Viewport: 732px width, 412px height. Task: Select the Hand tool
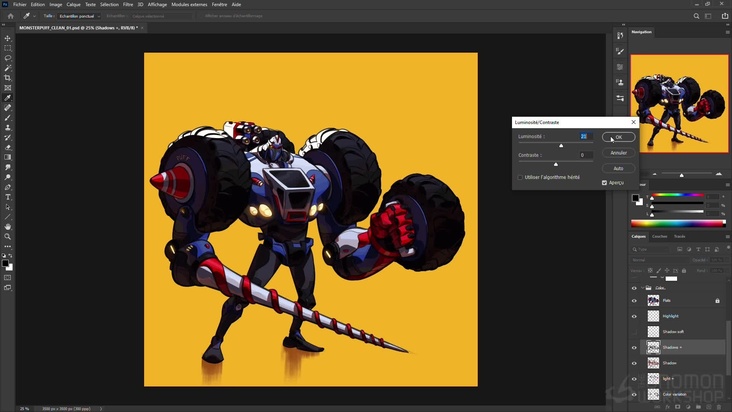pyautogui.click(x=7, y=227)
